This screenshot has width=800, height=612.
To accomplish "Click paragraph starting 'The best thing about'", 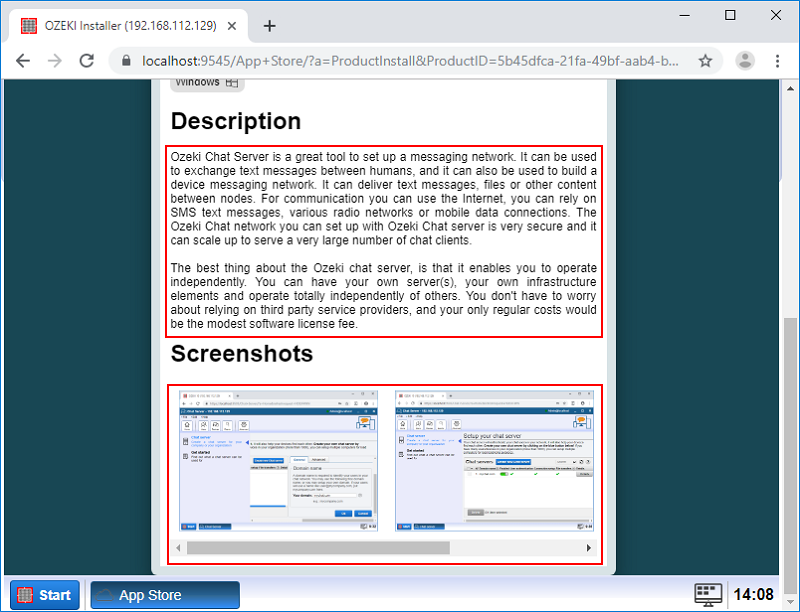I will pyautogui.click(x=383, y=296).
